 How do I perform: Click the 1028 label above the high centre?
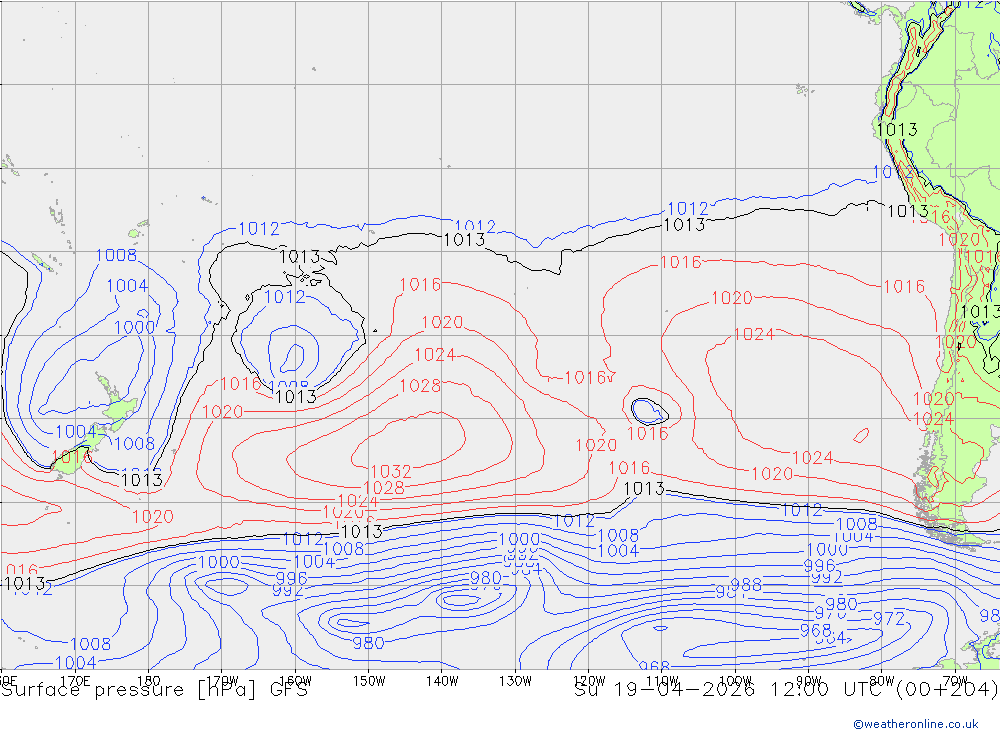coord(420,386)
